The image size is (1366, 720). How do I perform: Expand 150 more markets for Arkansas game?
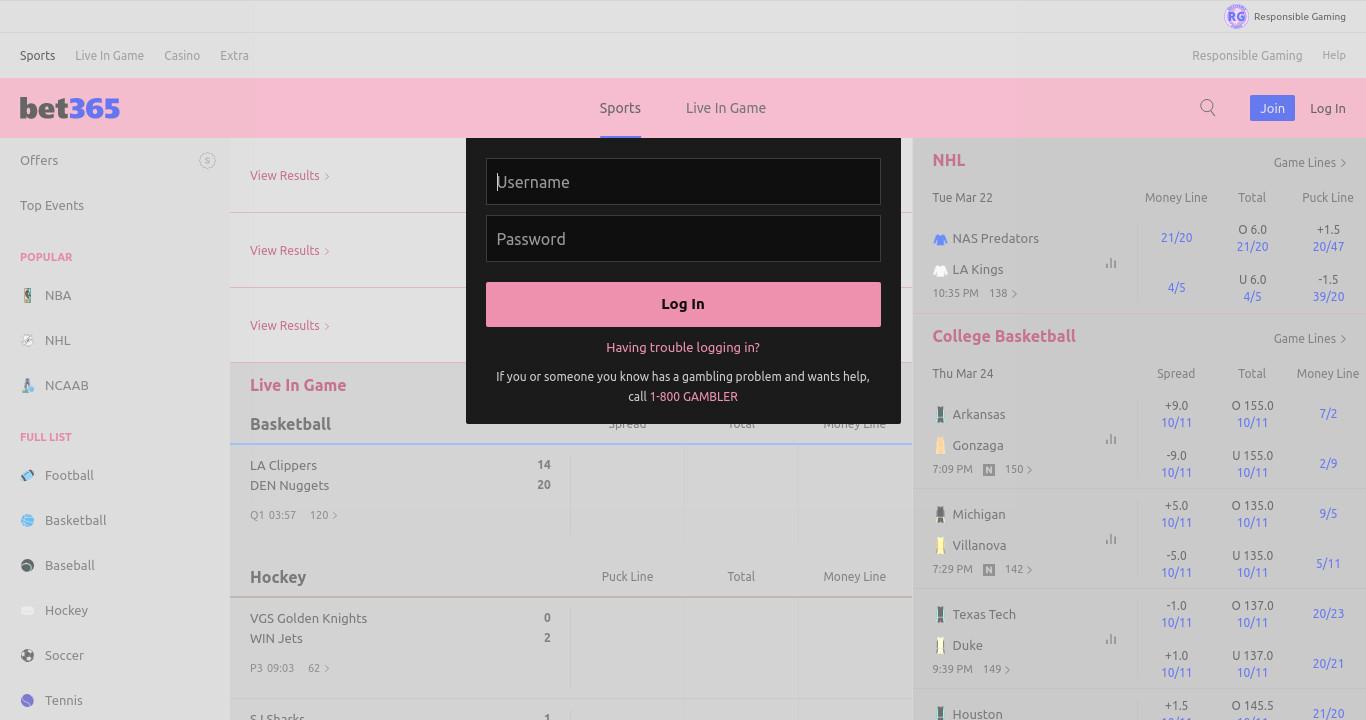(1018, 469)
